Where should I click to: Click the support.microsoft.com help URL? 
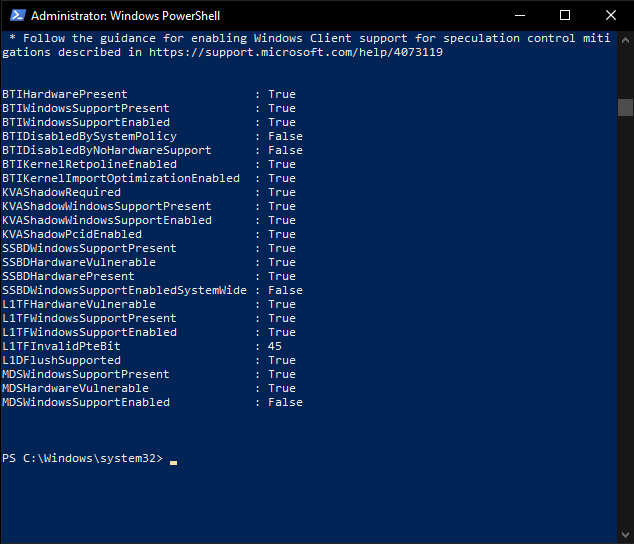coord(296,52)
